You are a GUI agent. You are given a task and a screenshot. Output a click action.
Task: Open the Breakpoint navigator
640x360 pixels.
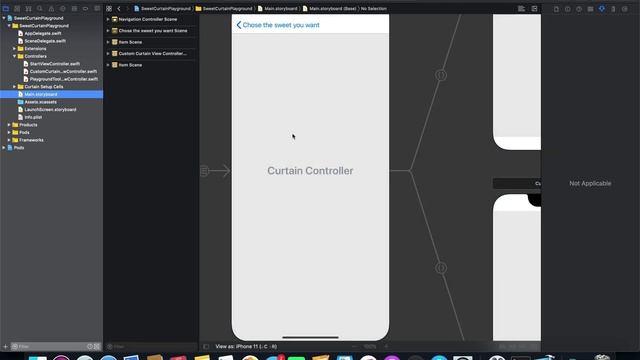point(85,9)
